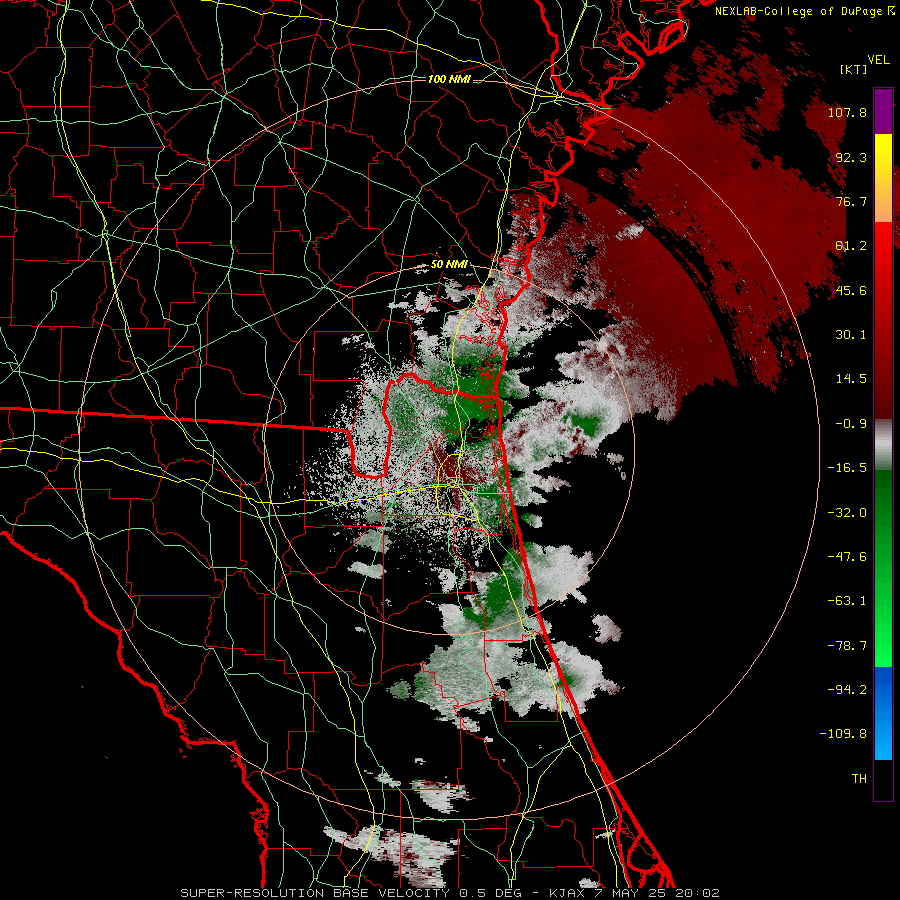Select the 107.8 legend value

click(847, 112)
